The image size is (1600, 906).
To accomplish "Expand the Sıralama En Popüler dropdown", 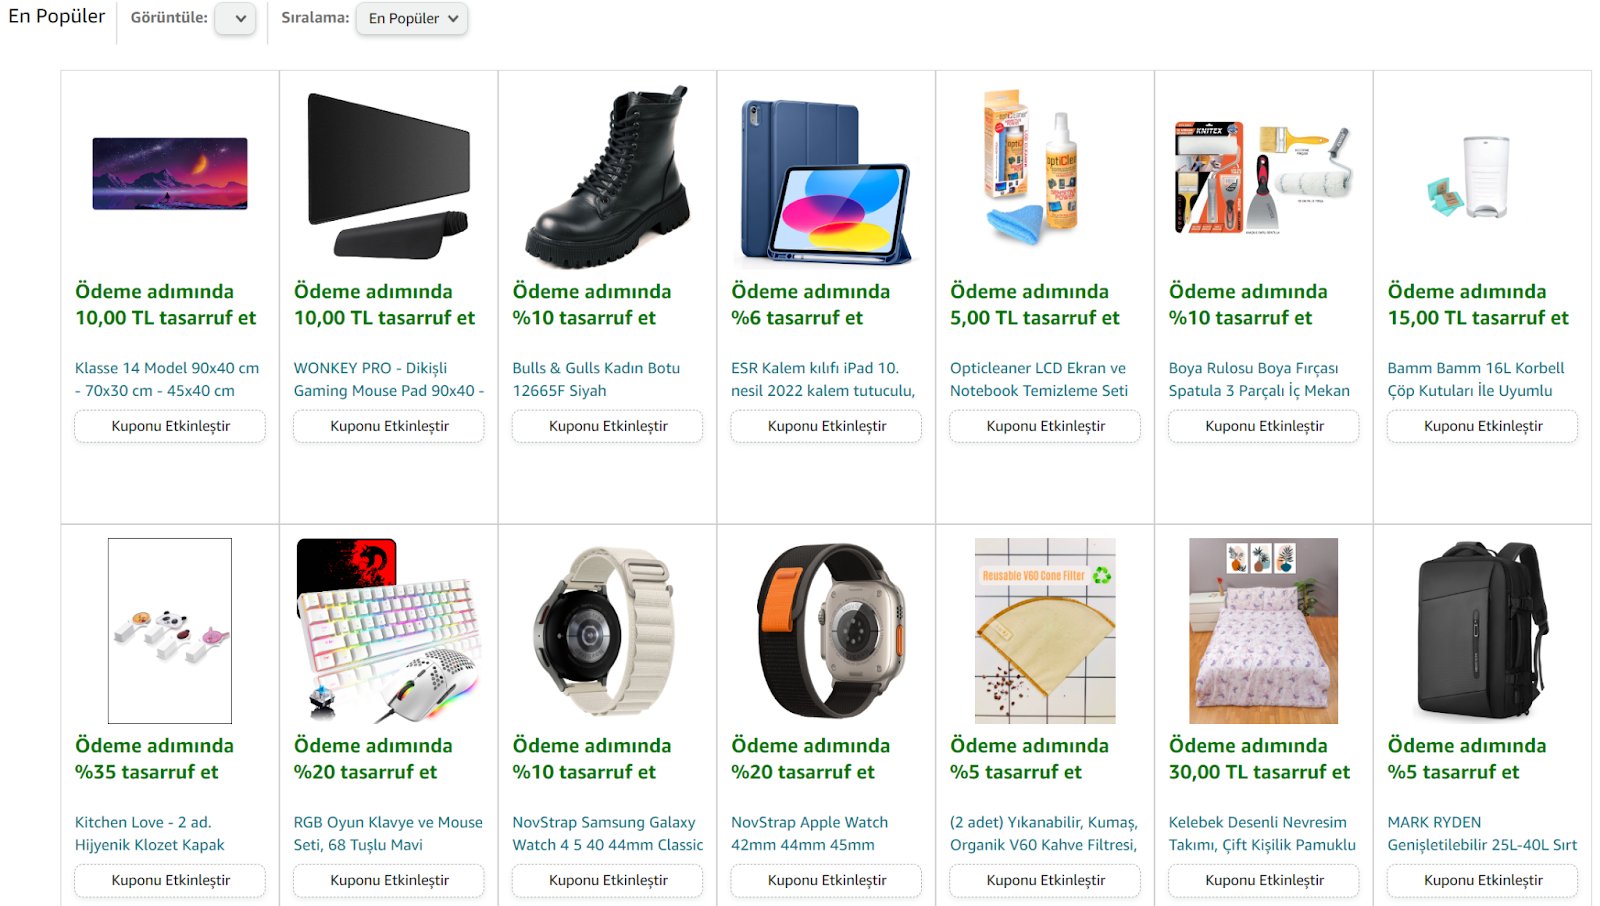I will click(x=412, y=18).
